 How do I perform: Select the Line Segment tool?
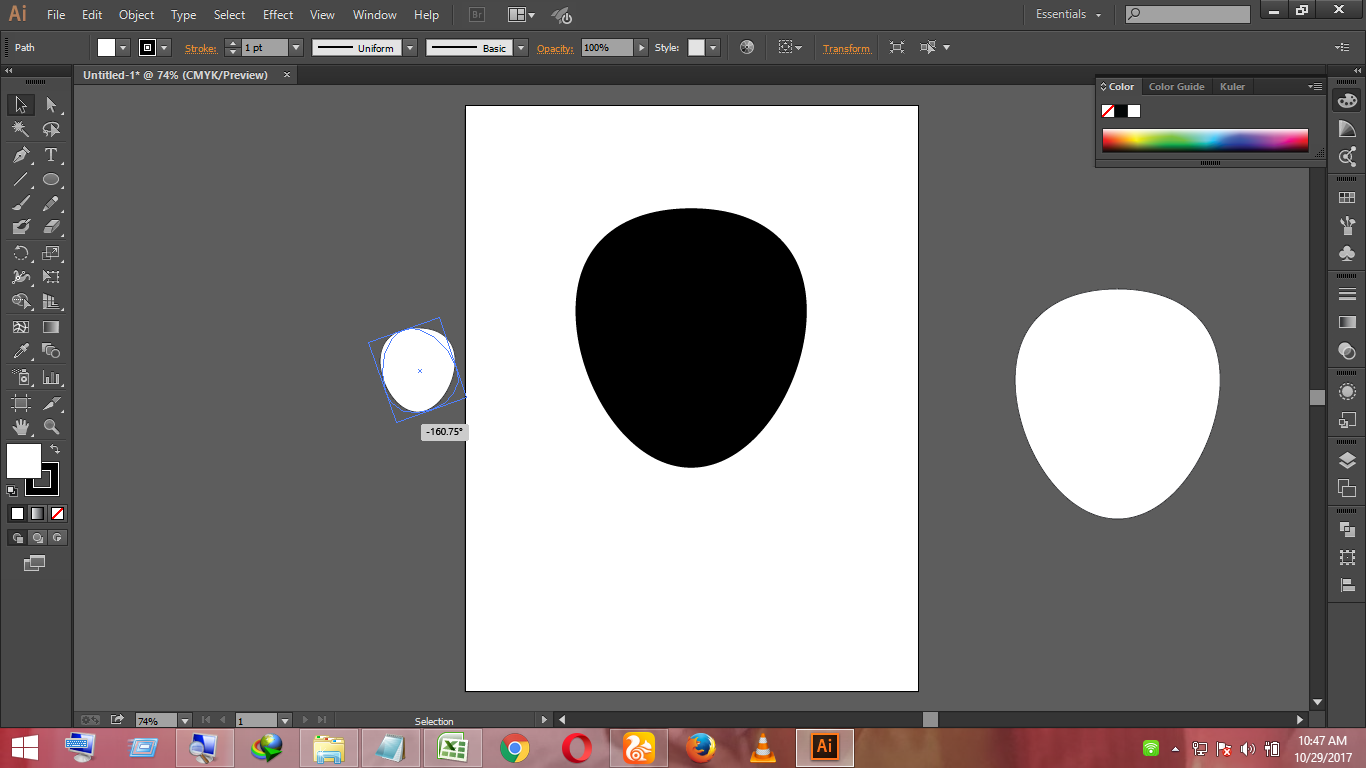click(20, 180)
